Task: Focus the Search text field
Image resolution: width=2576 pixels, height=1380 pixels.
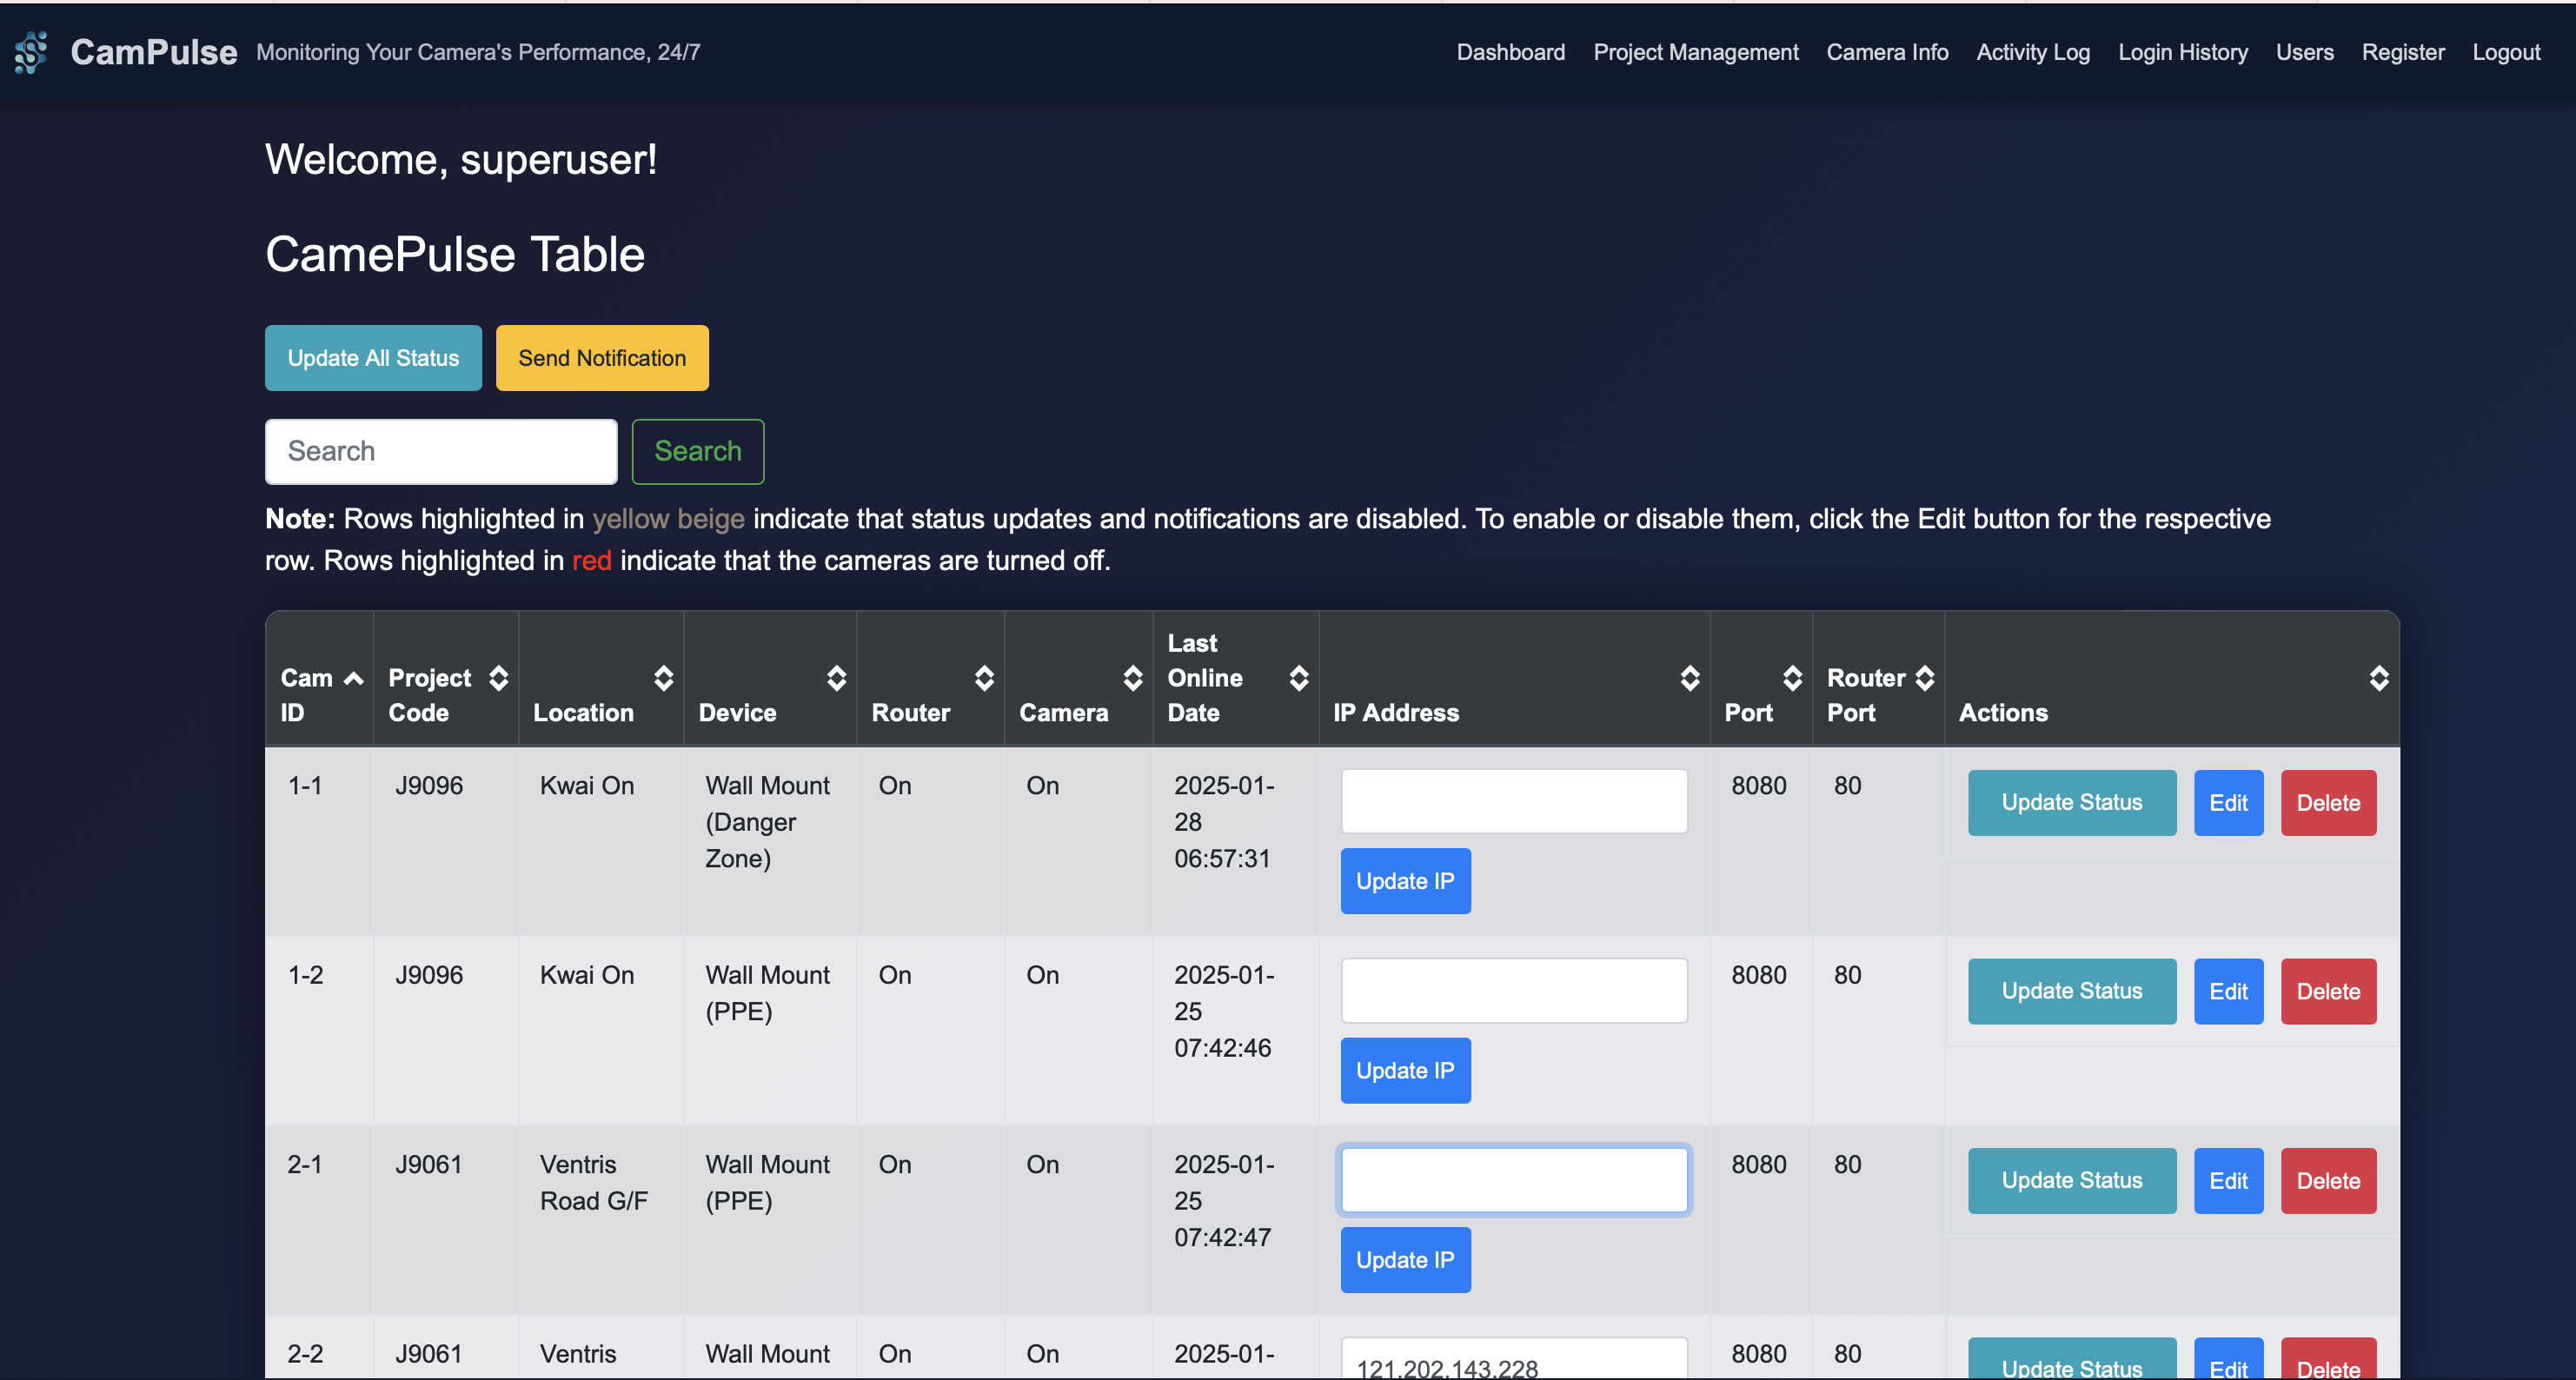Action: pyautogui.click(x=440, y=451)
